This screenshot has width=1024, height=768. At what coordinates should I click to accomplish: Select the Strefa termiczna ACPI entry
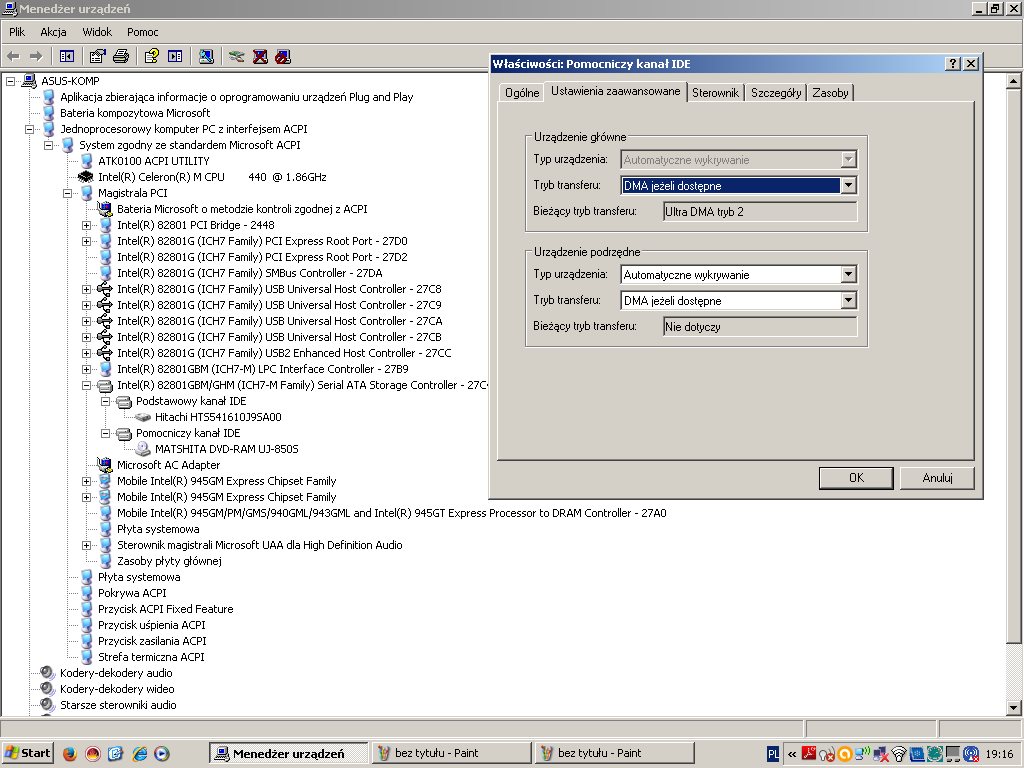coord(151,657)
